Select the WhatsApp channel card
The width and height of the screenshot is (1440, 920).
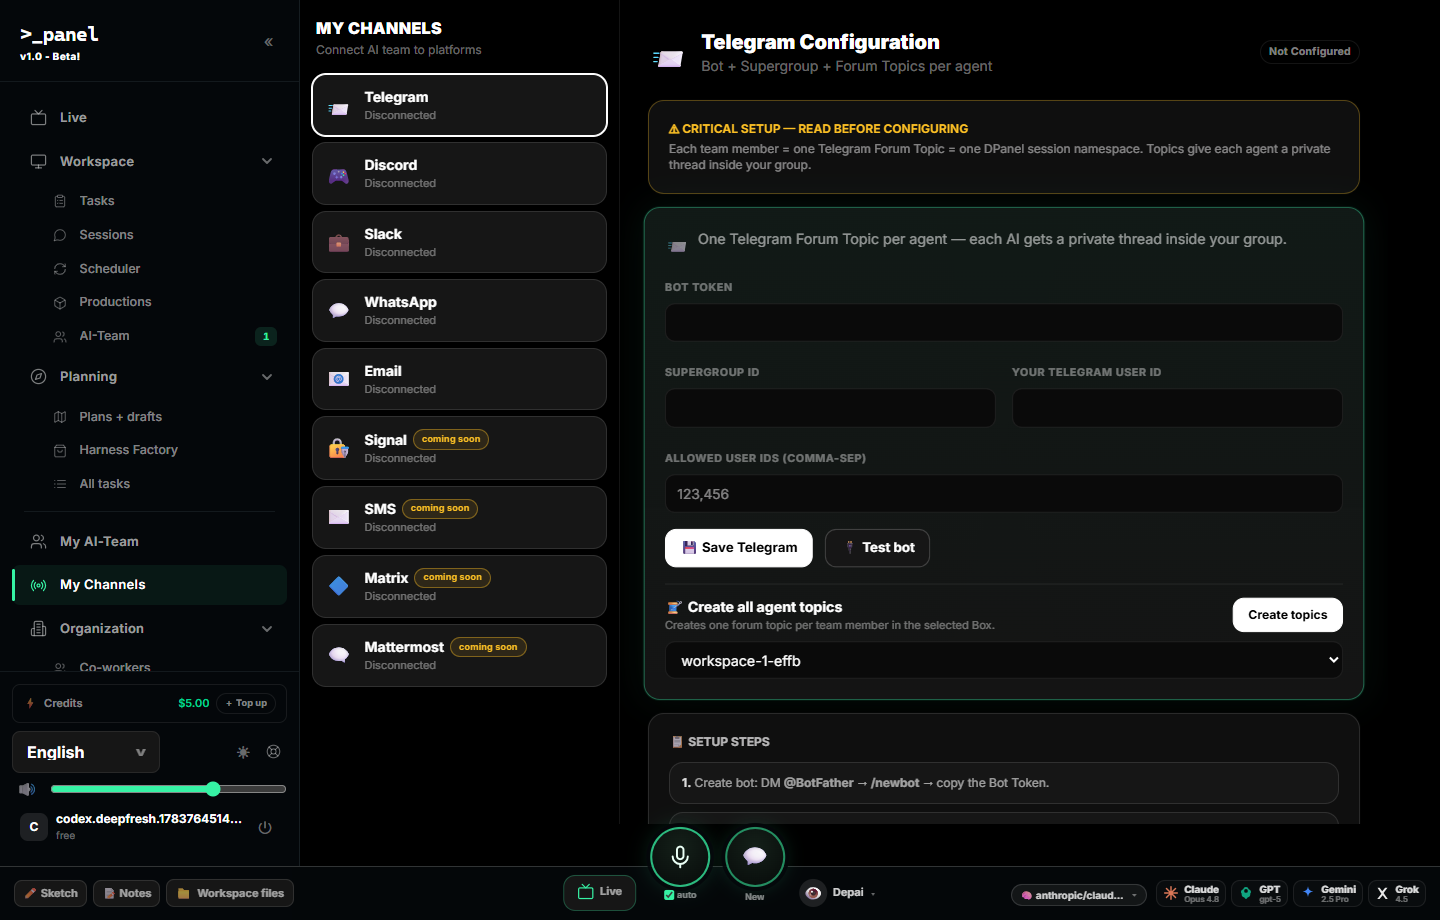coord(459,310)
